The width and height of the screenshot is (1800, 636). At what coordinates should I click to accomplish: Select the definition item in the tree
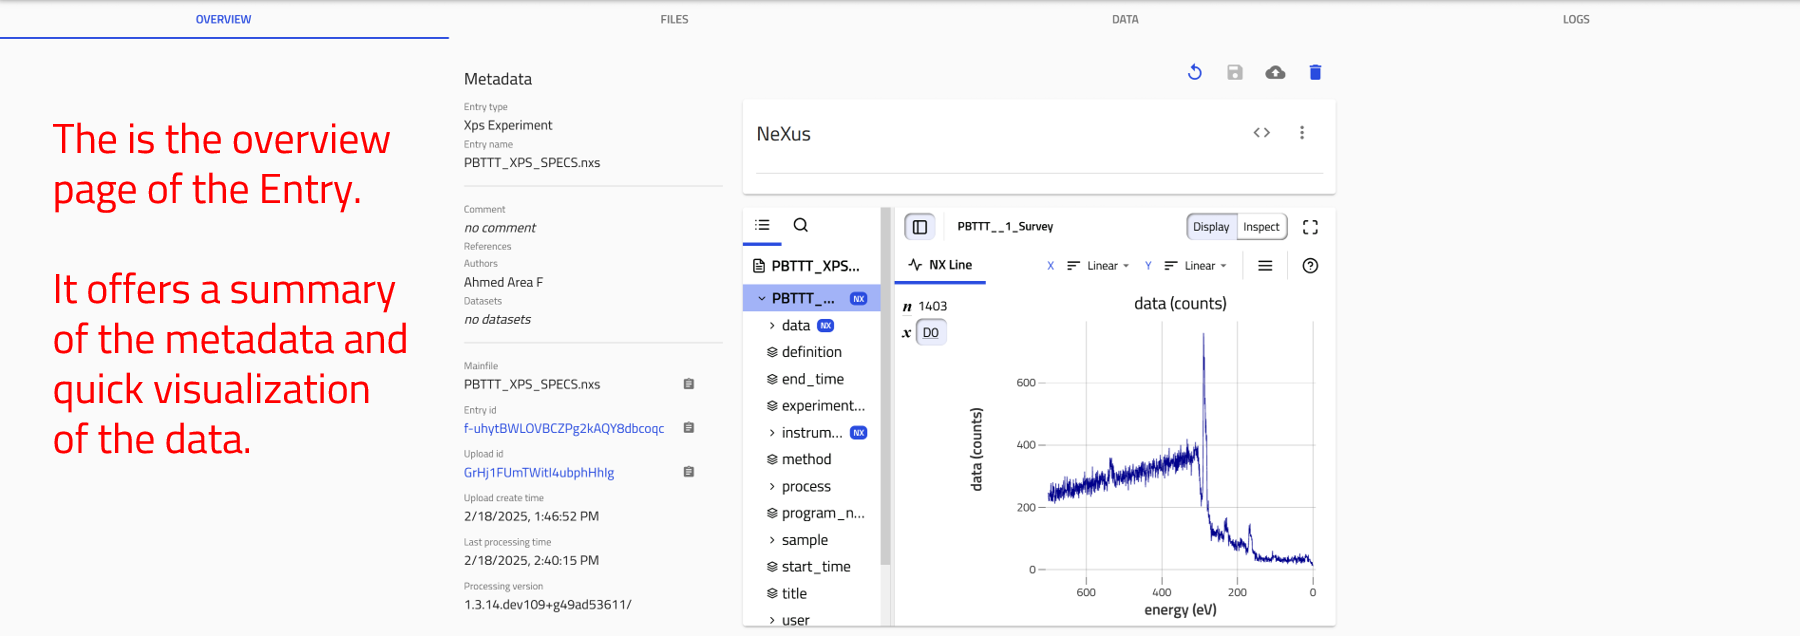click(811, 352)
